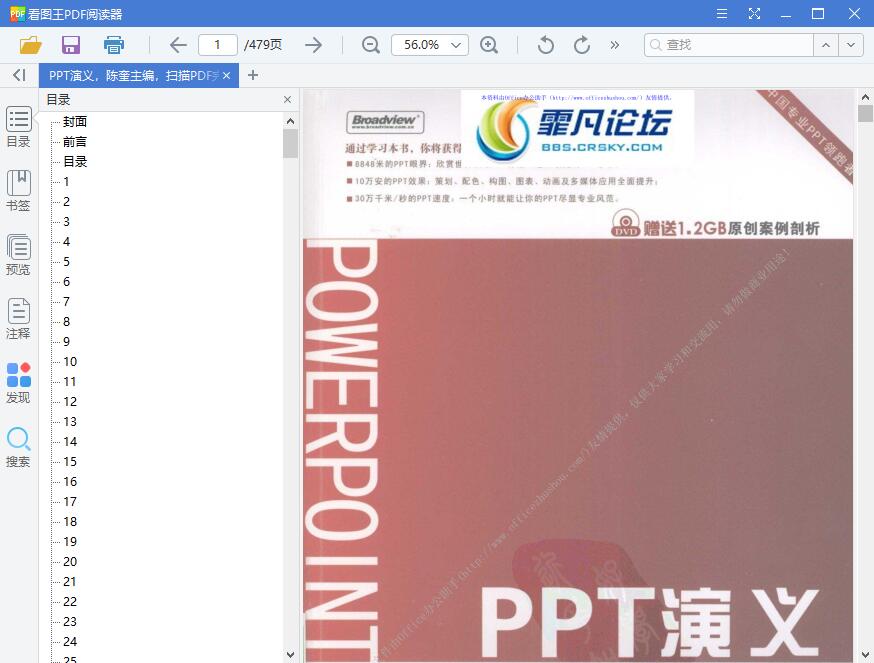Image resolution: width=874 pixels, height=663 pixels.
Task: Go to the next page arrow
Action: tap(314, 45)
